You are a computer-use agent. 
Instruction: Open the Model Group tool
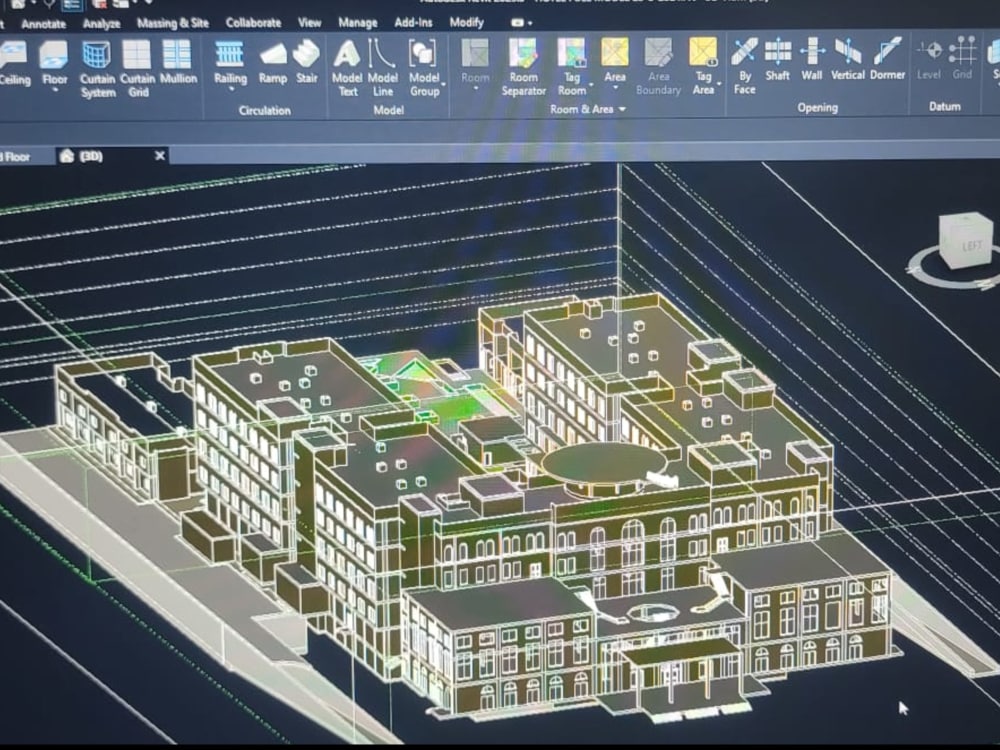click(424, 69)
